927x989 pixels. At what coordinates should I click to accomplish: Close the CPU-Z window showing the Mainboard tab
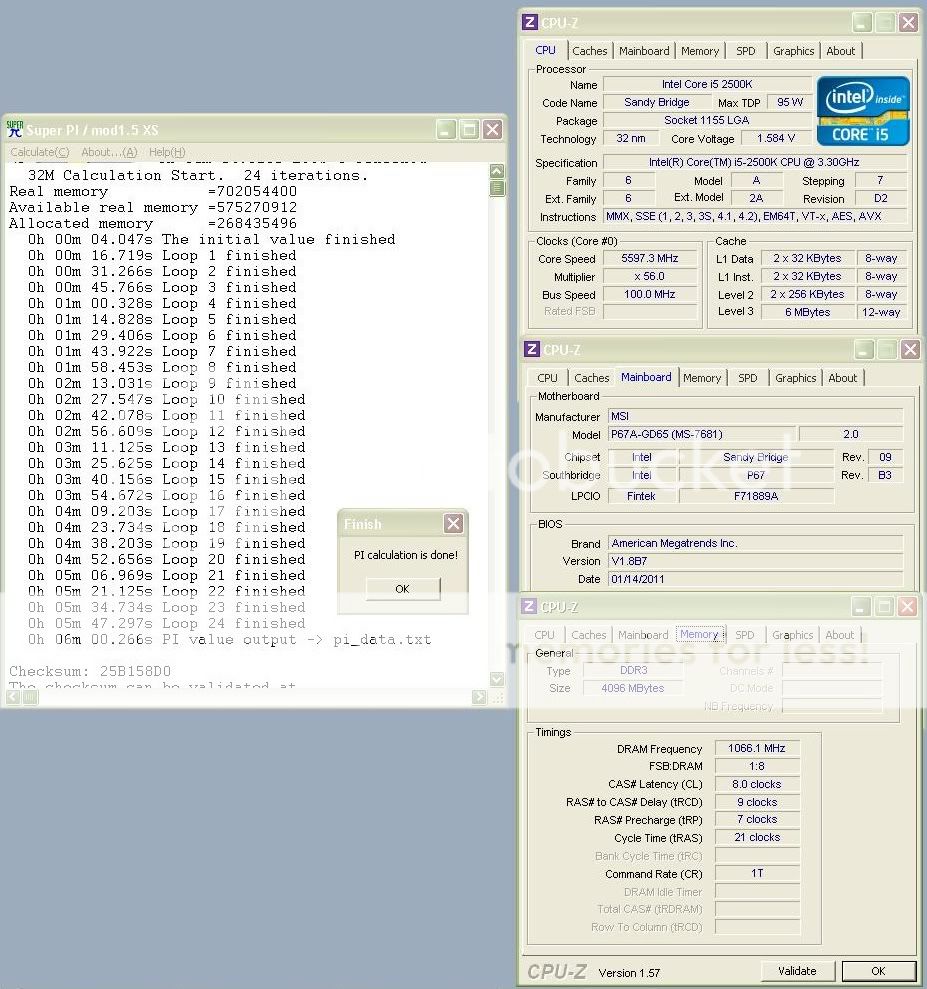908,350
